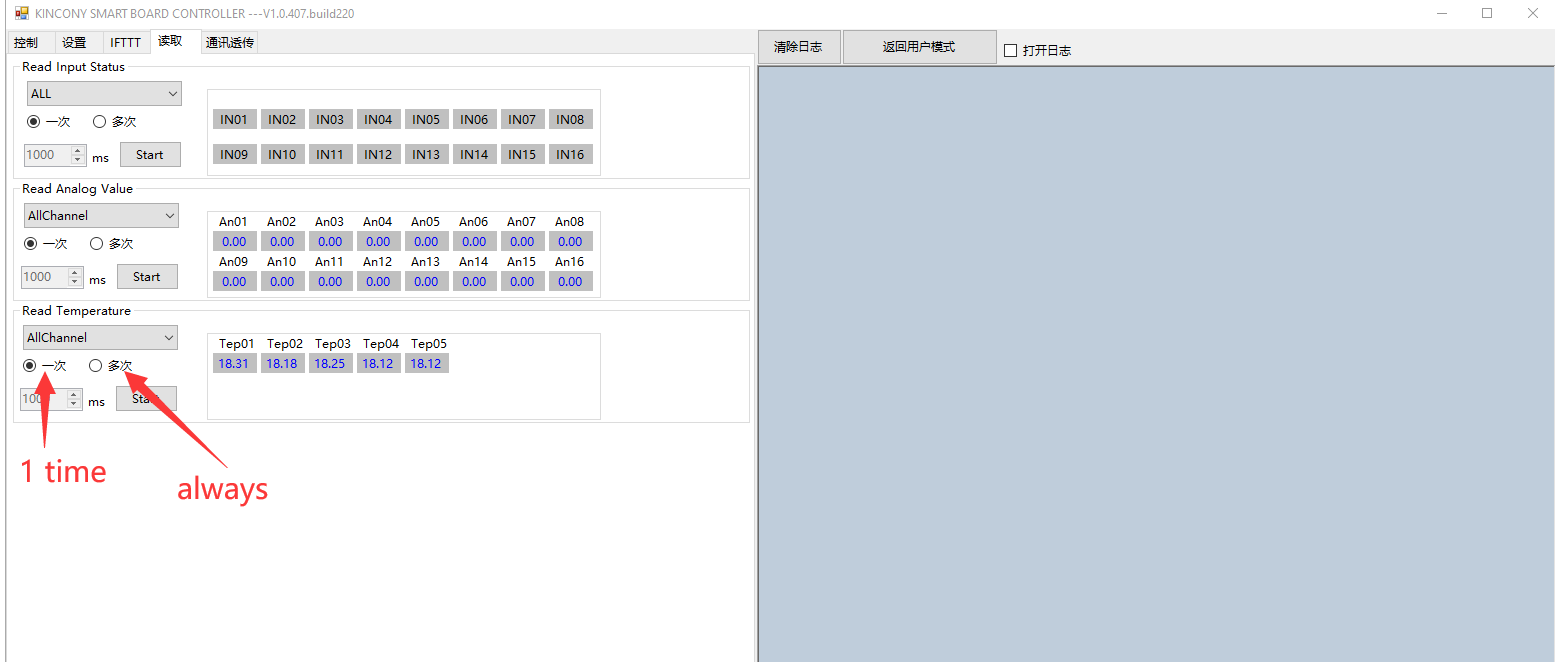Increase the Read Input Status interval stepper
Image resolution: width=1555 pixels, height=662 pixels.
[78, 151]
